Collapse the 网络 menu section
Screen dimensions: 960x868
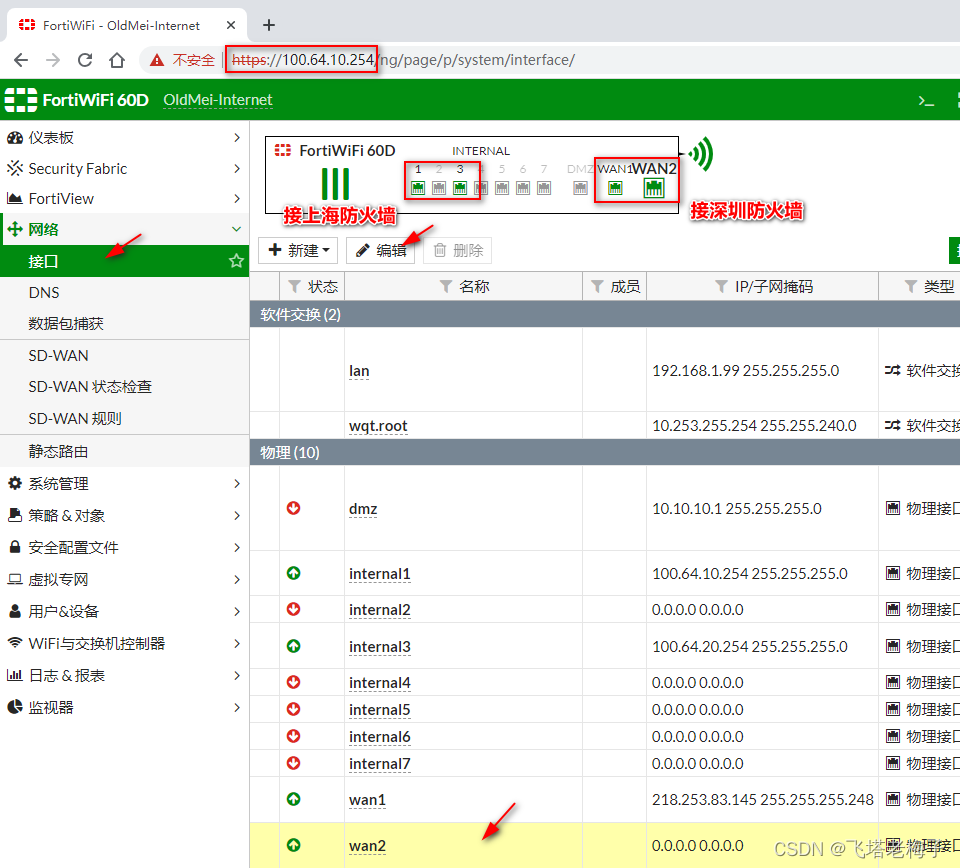[x=124, y=230]
